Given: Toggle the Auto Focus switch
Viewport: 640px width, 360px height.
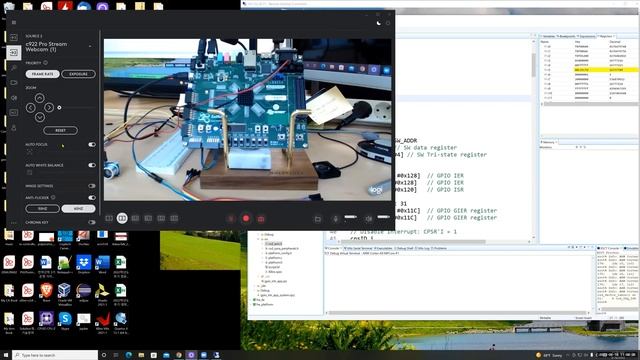Looking at the screenshot, I should click(92, 144).
